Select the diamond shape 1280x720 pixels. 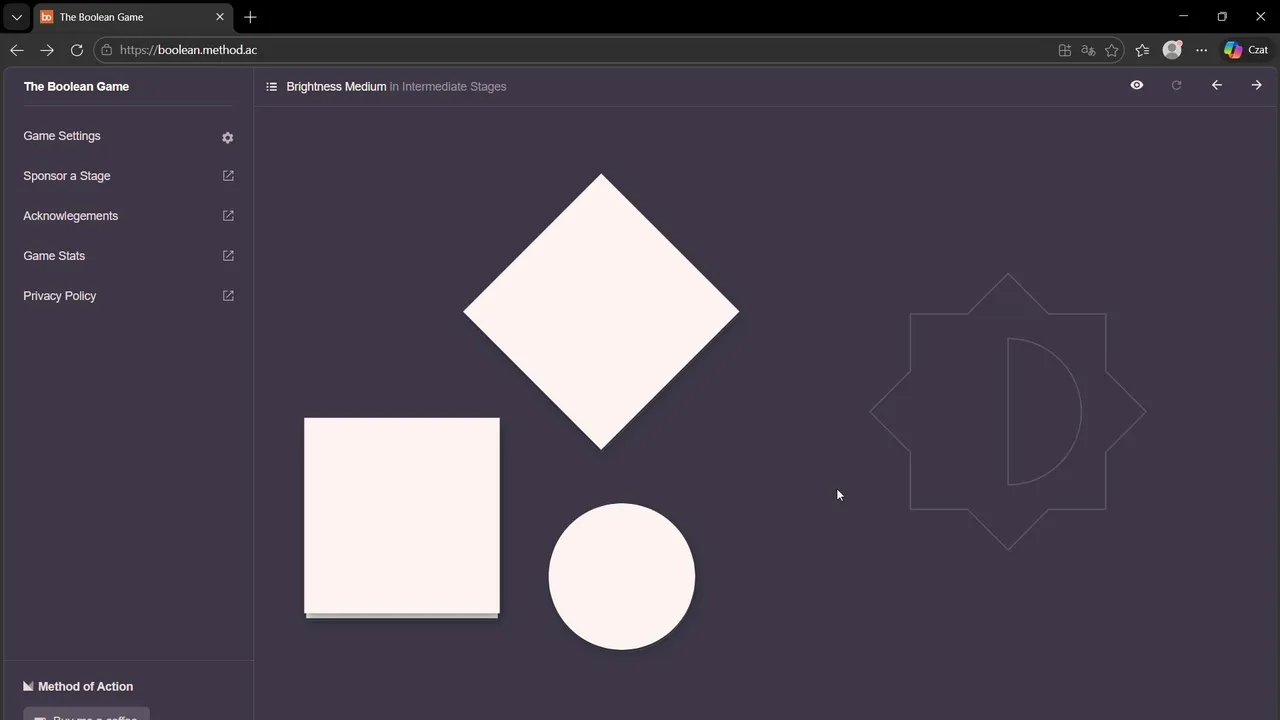point(601,312)
